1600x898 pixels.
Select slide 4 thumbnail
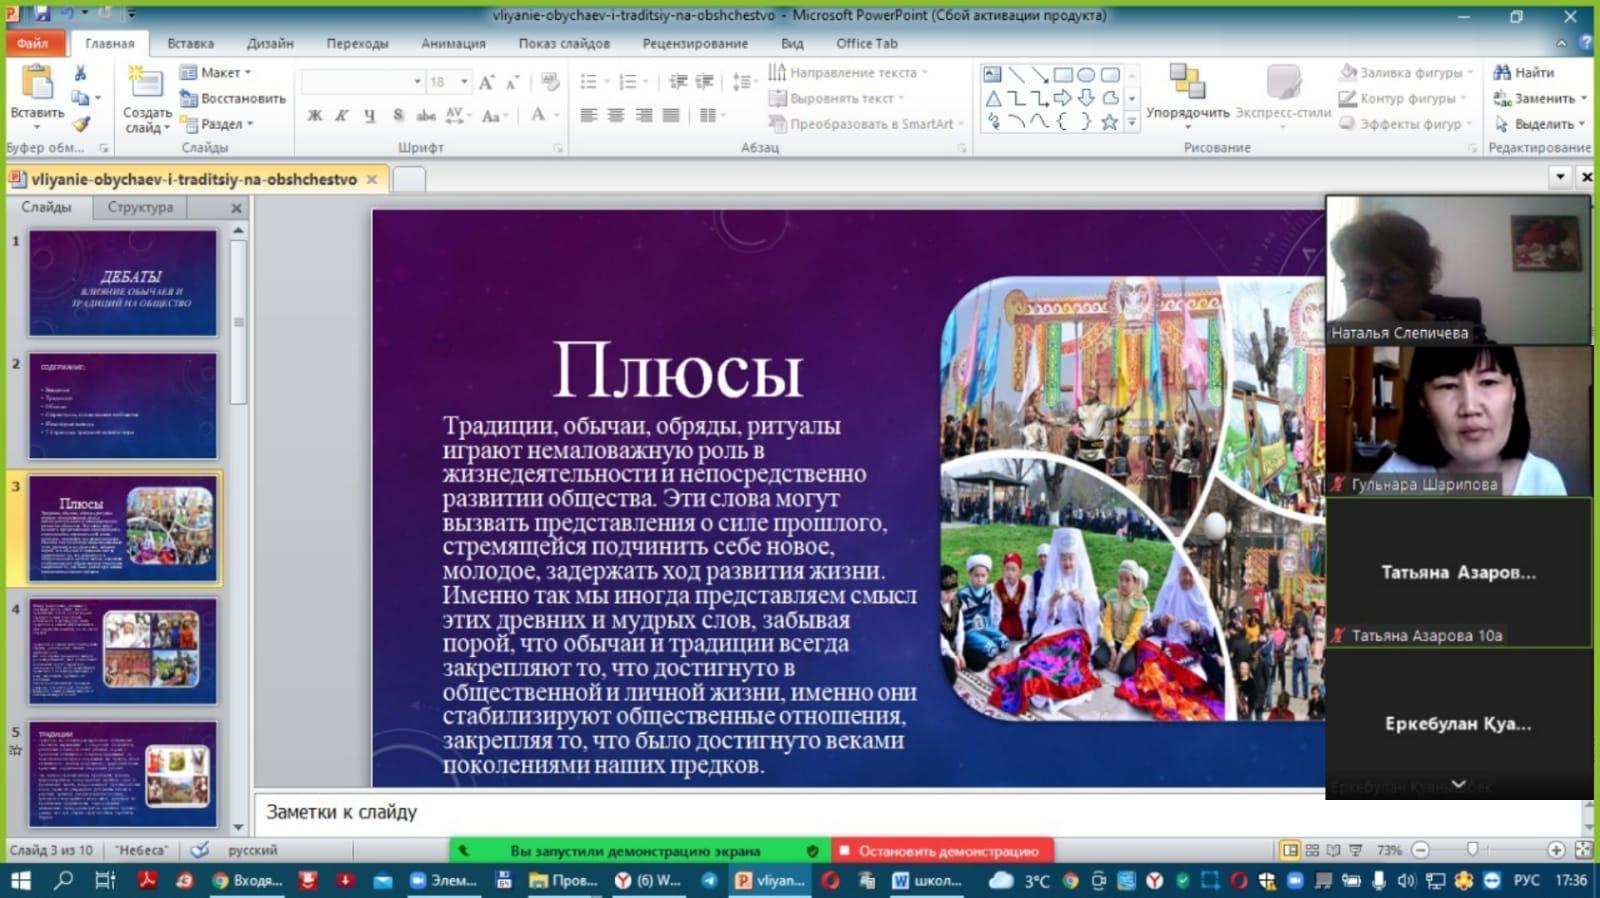click(x=123, y=651)
